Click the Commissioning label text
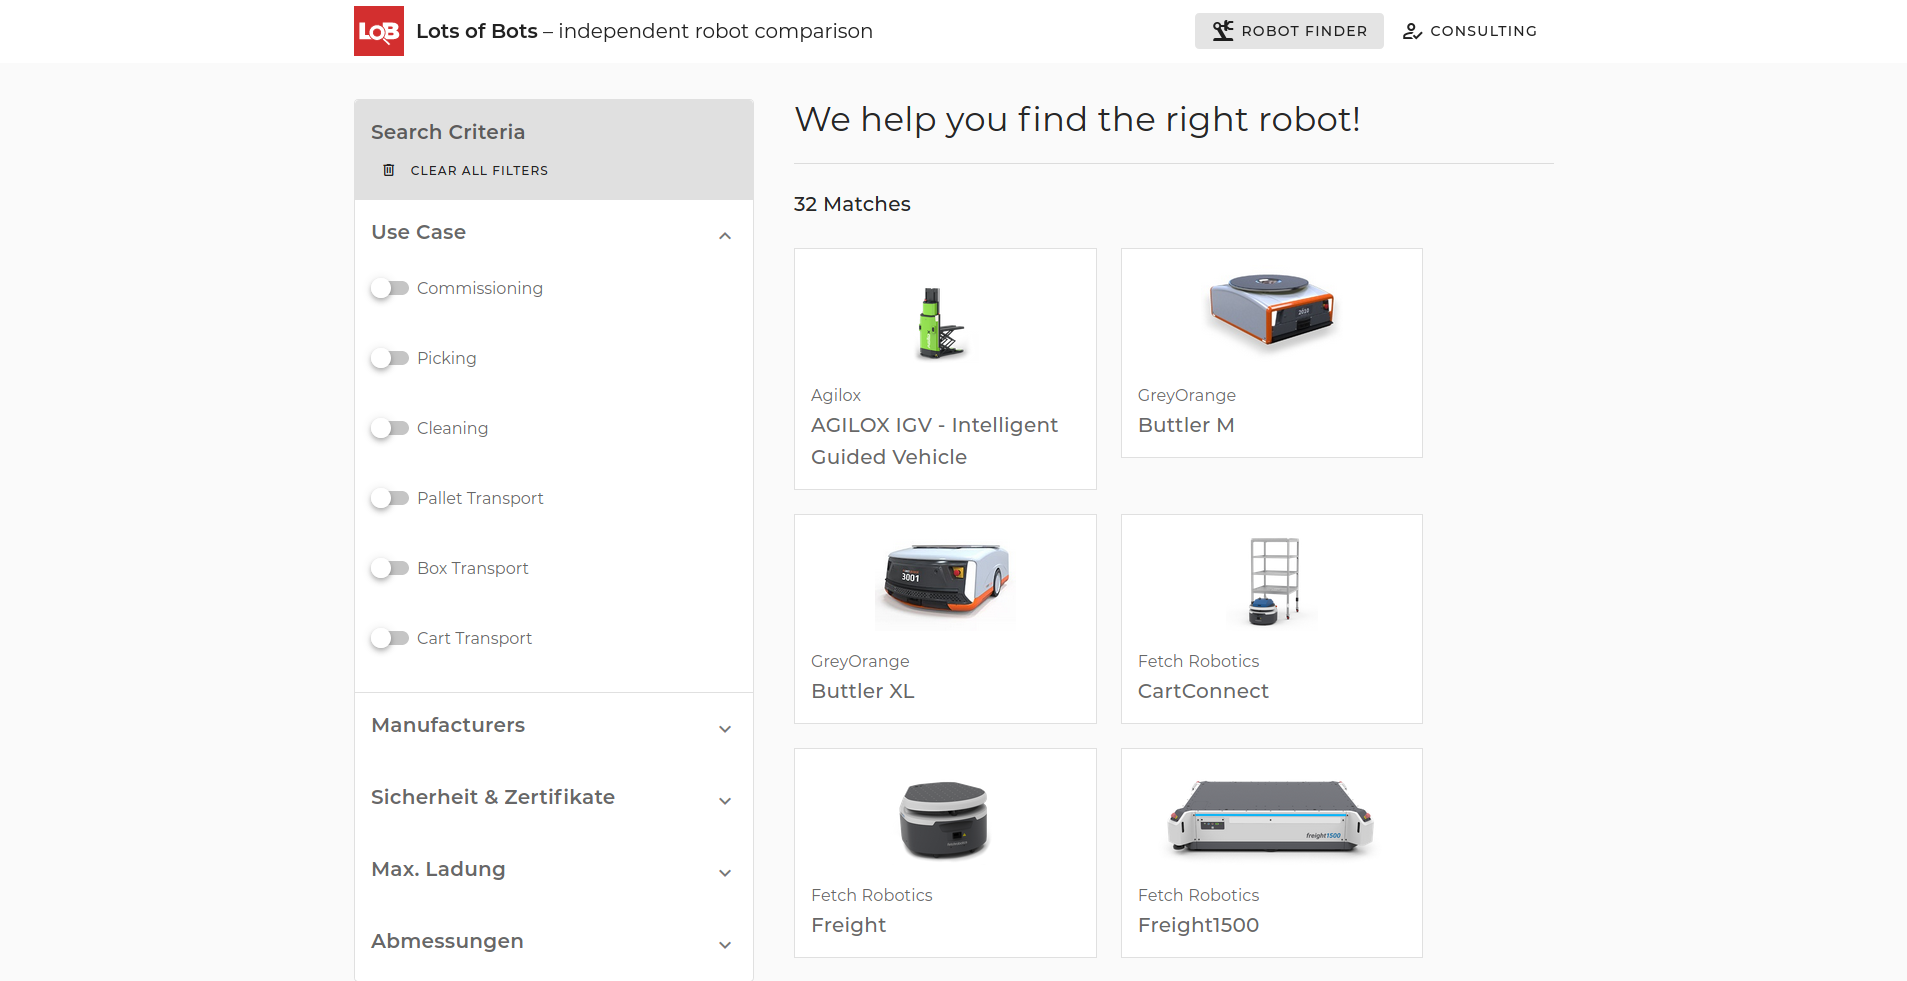Viewport: 1907px width, 981px height. pos(480,288)
